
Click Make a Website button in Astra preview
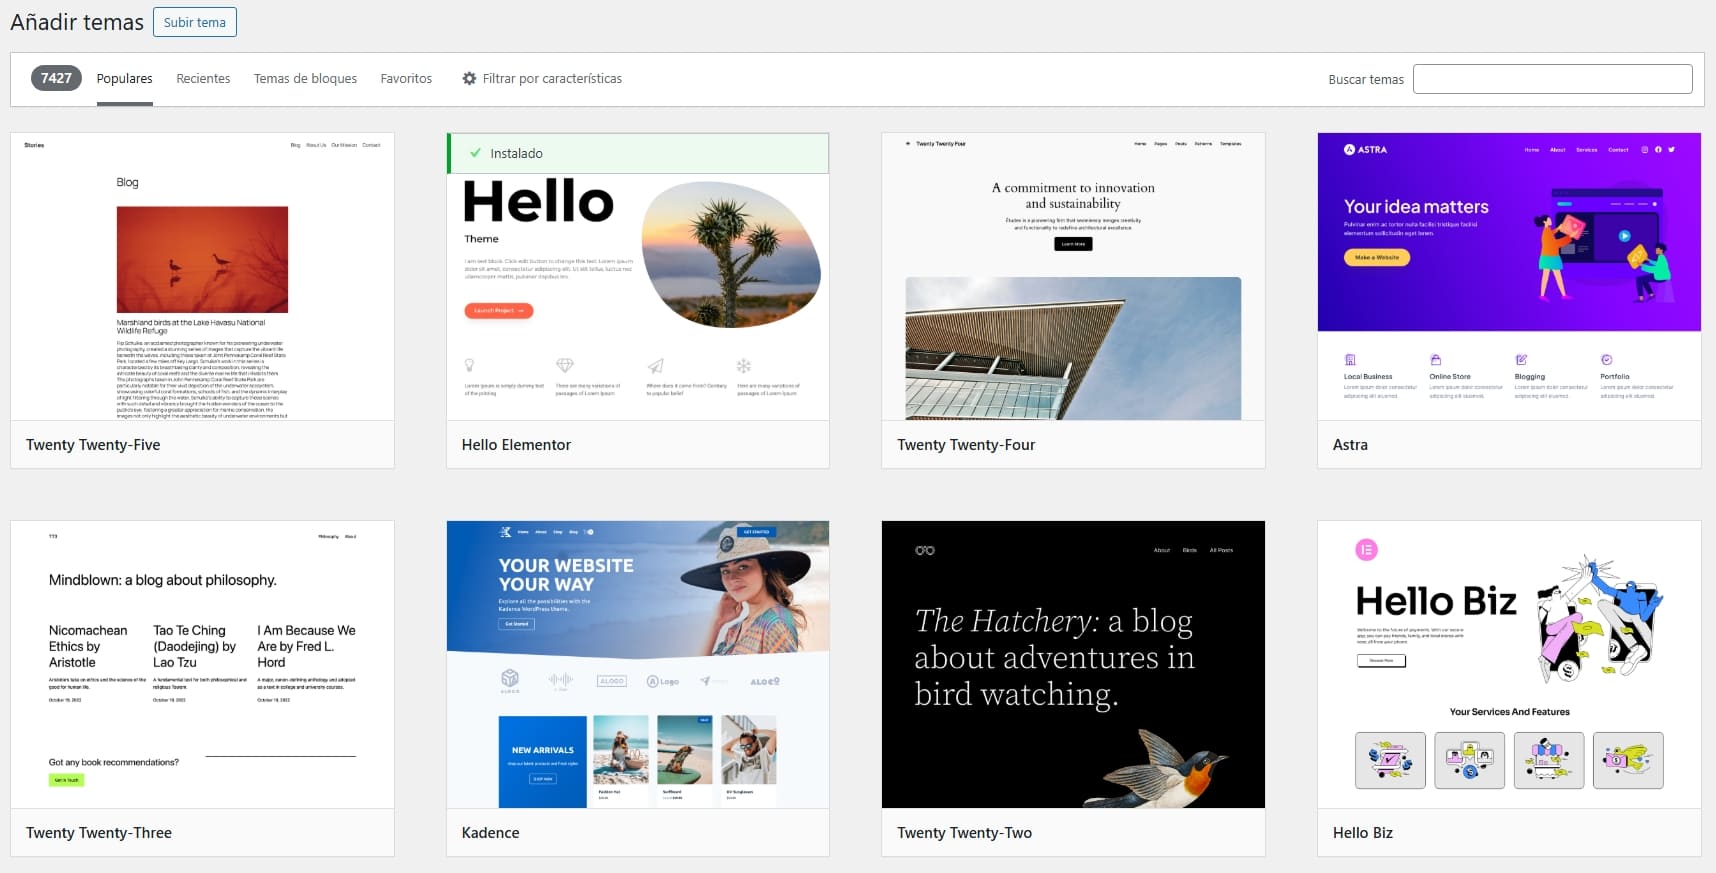[x=1377, y=257]
